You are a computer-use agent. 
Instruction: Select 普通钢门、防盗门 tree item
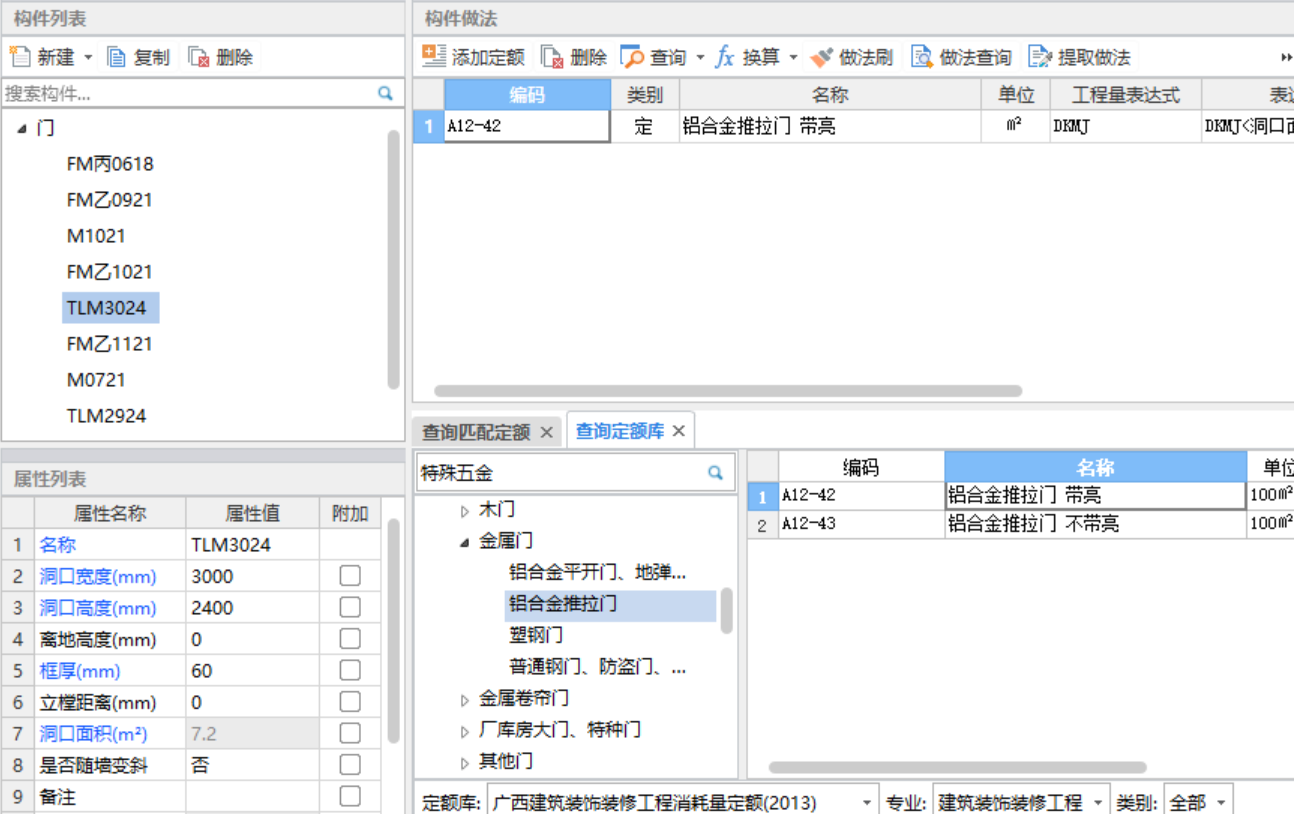597,667
